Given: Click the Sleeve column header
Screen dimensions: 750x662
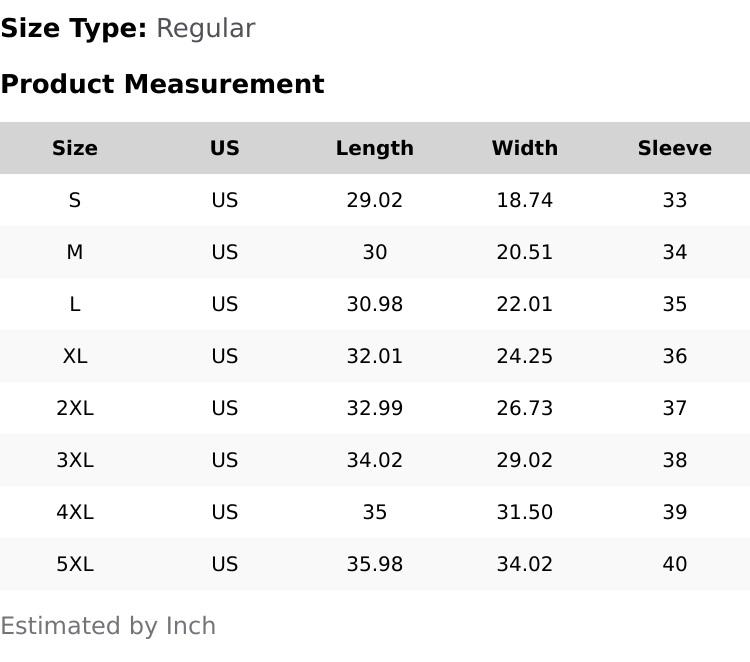Looking at the screenshot, I should pos(674,148).
